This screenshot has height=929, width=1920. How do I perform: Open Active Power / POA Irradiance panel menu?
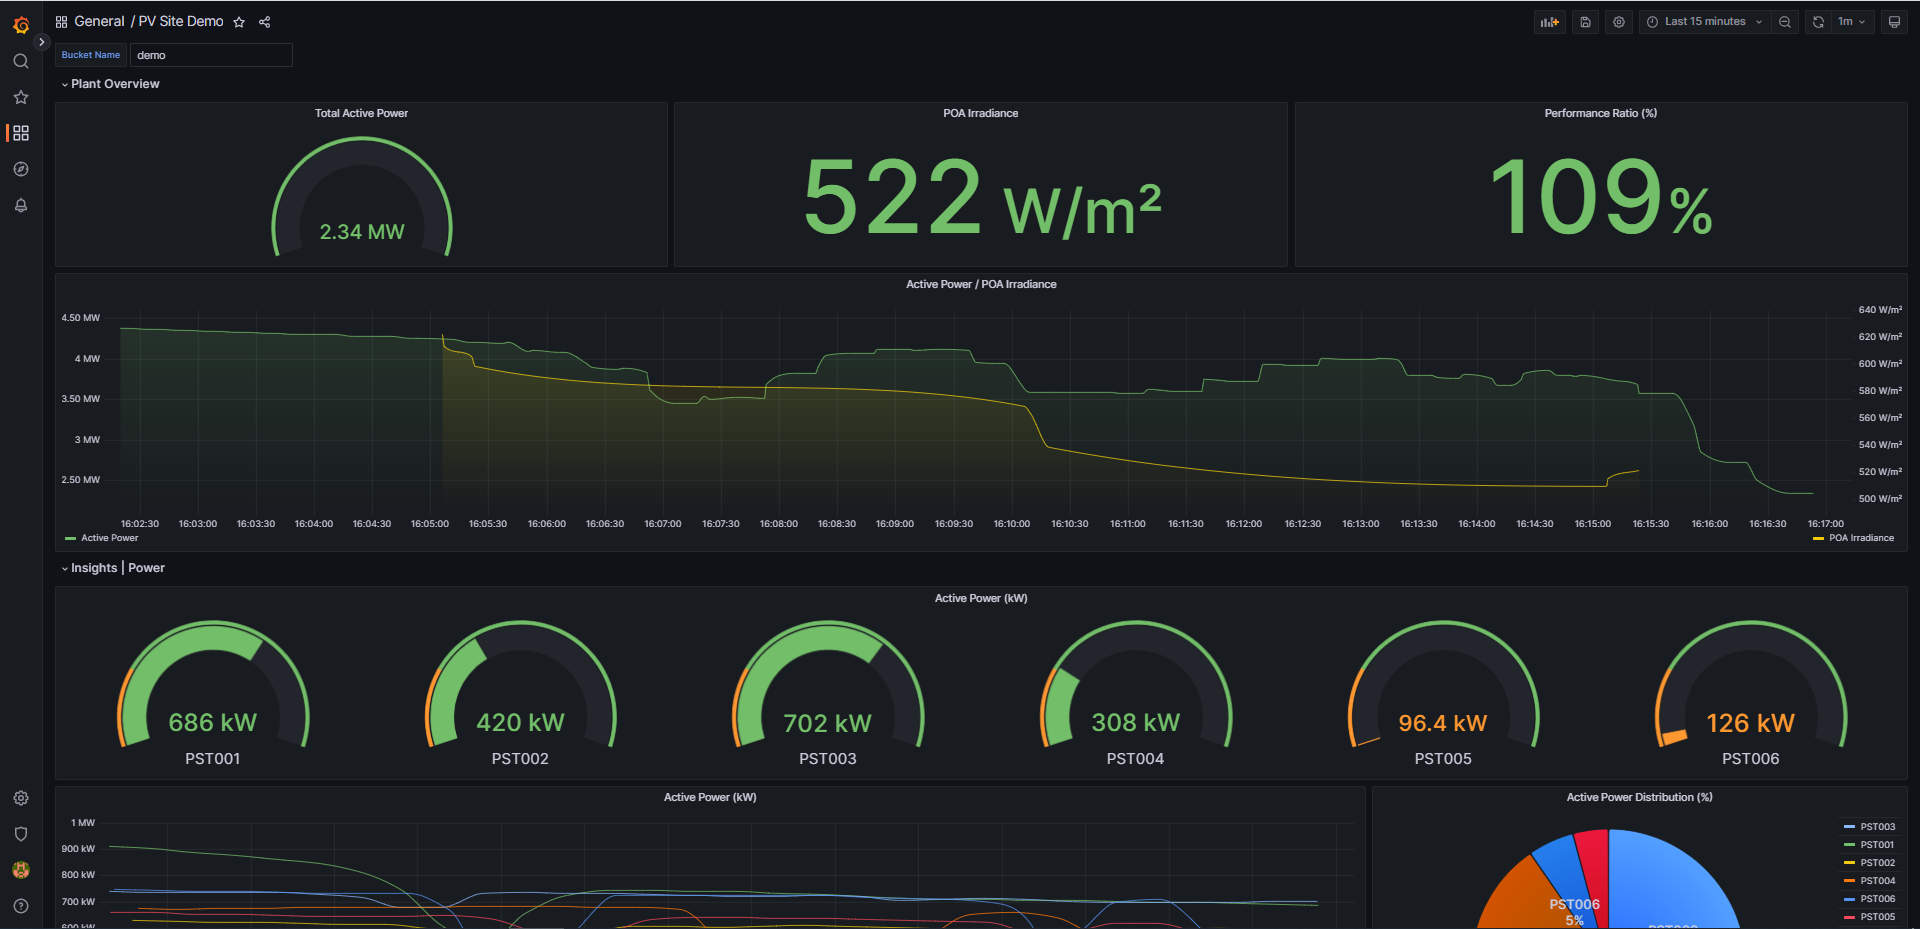pyautogui.click(x=981, y=284)
